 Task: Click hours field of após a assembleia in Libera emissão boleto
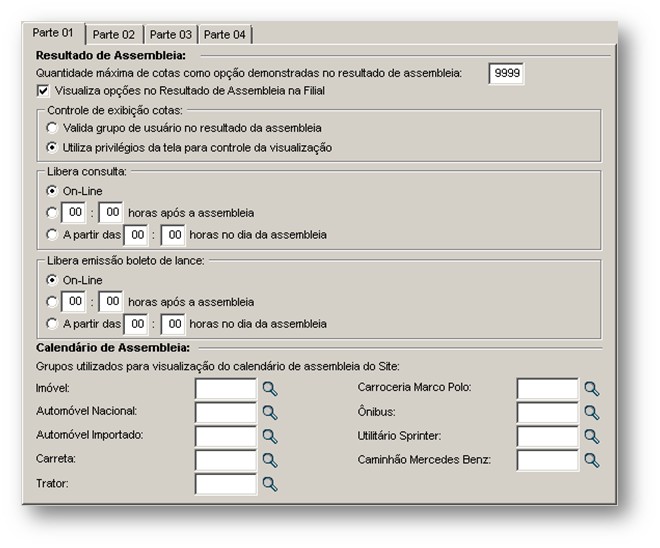74,301
